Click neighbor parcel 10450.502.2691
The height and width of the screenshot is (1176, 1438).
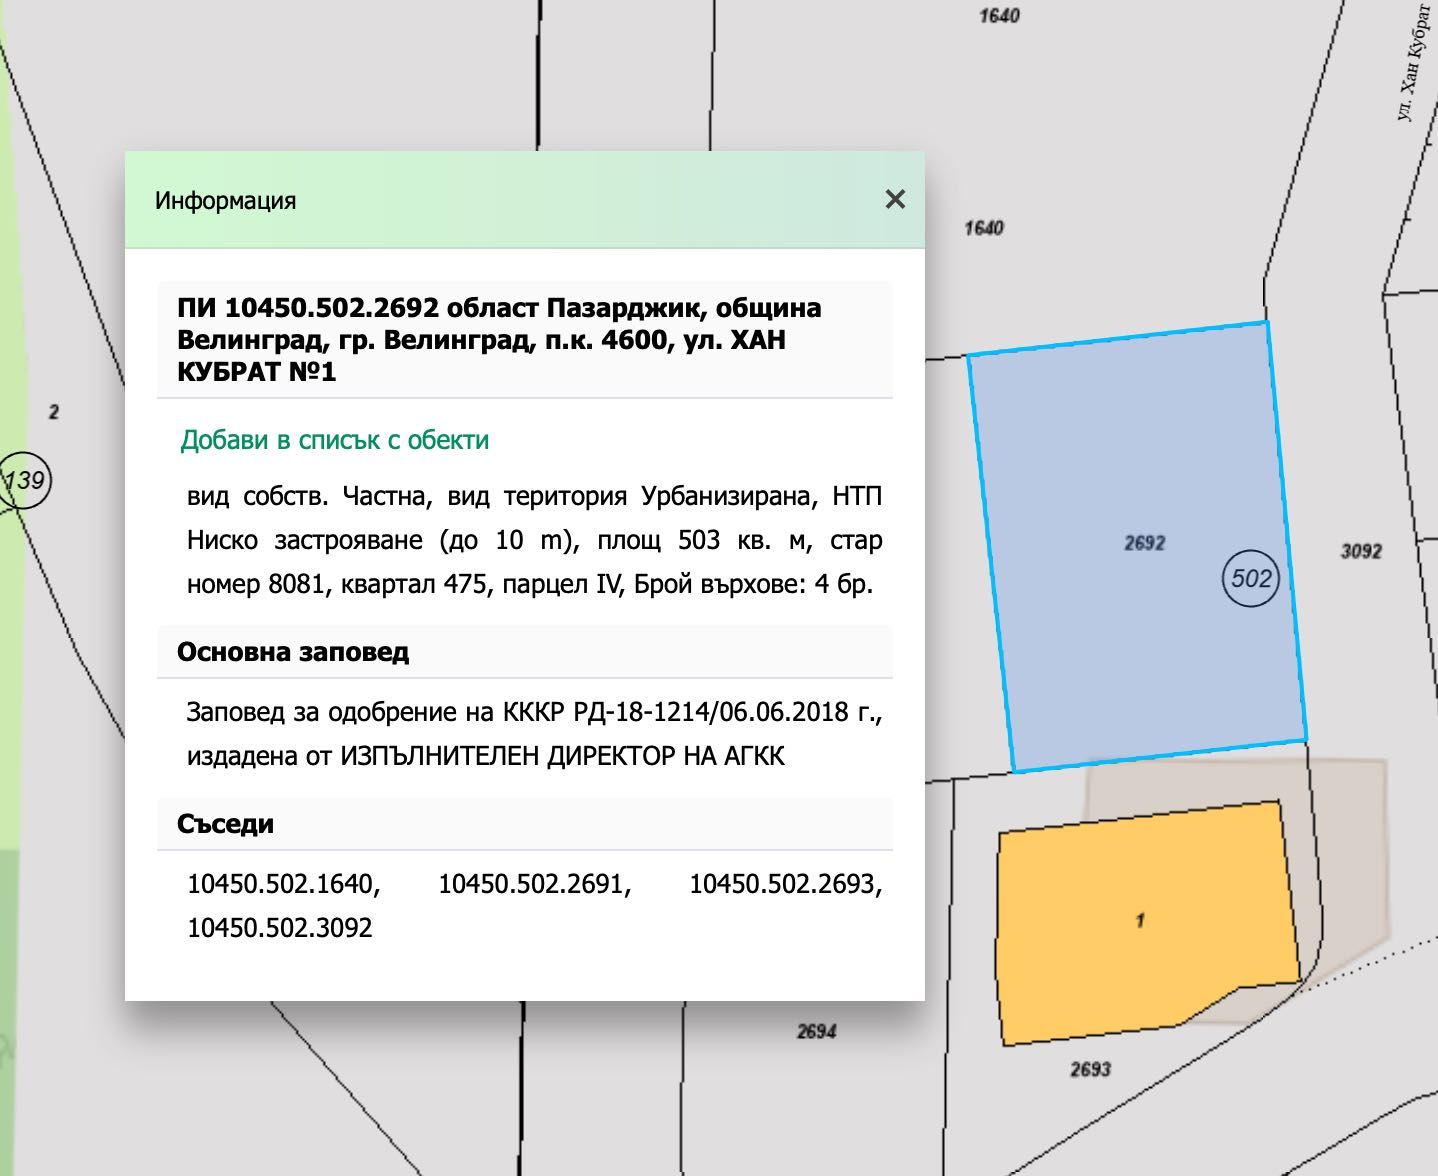(535, 884)
